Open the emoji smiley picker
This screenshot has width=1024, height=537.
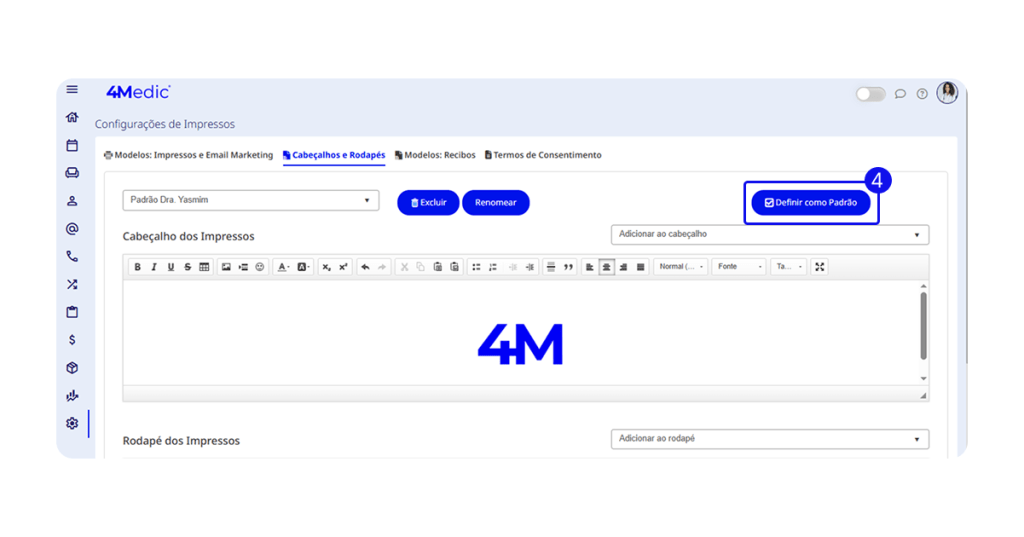[260, 267]
